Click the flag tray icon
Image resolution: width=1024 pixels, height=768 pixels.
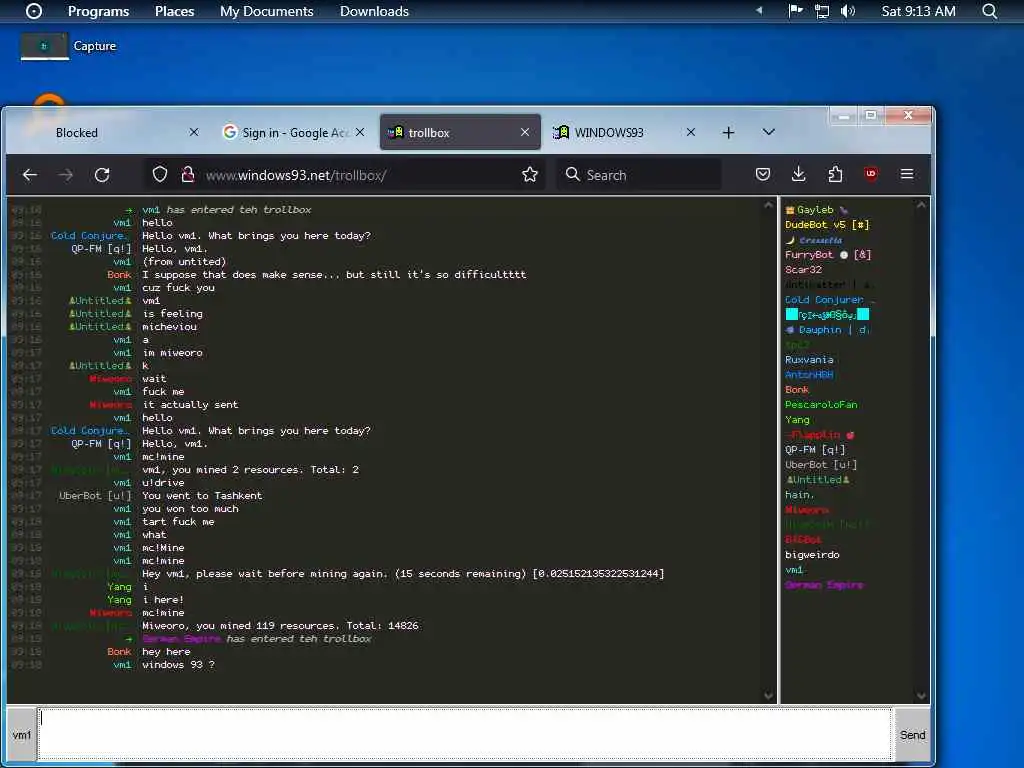(x=795, y=11)
